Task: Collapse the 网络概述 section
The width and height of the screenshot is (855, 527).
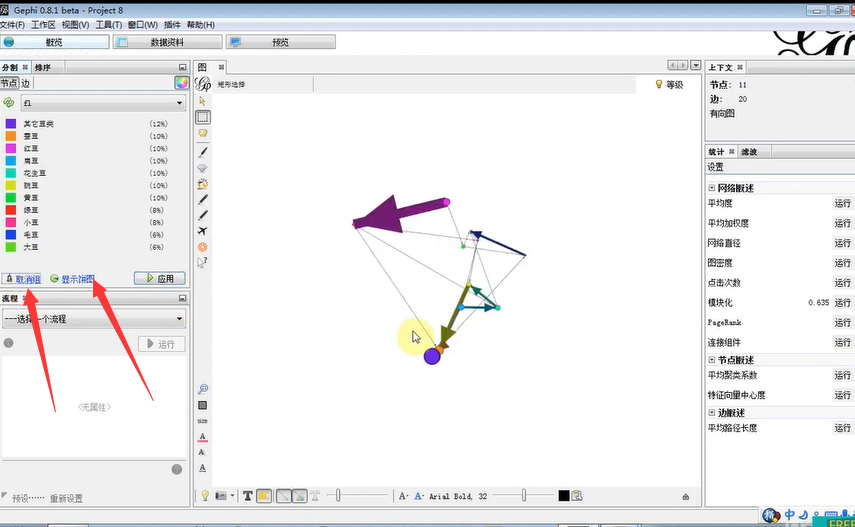Action: [712, 188]
